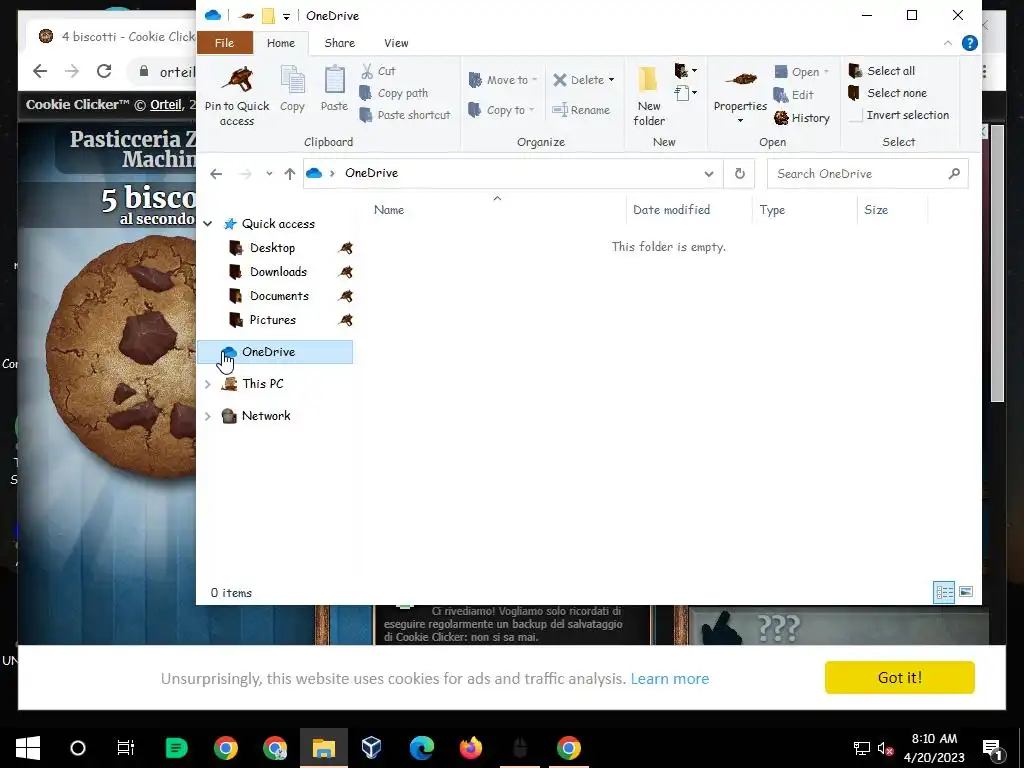Open Task View on the taskbar
This screenshot has height=768, width=1024.
[x=125, y=748]
